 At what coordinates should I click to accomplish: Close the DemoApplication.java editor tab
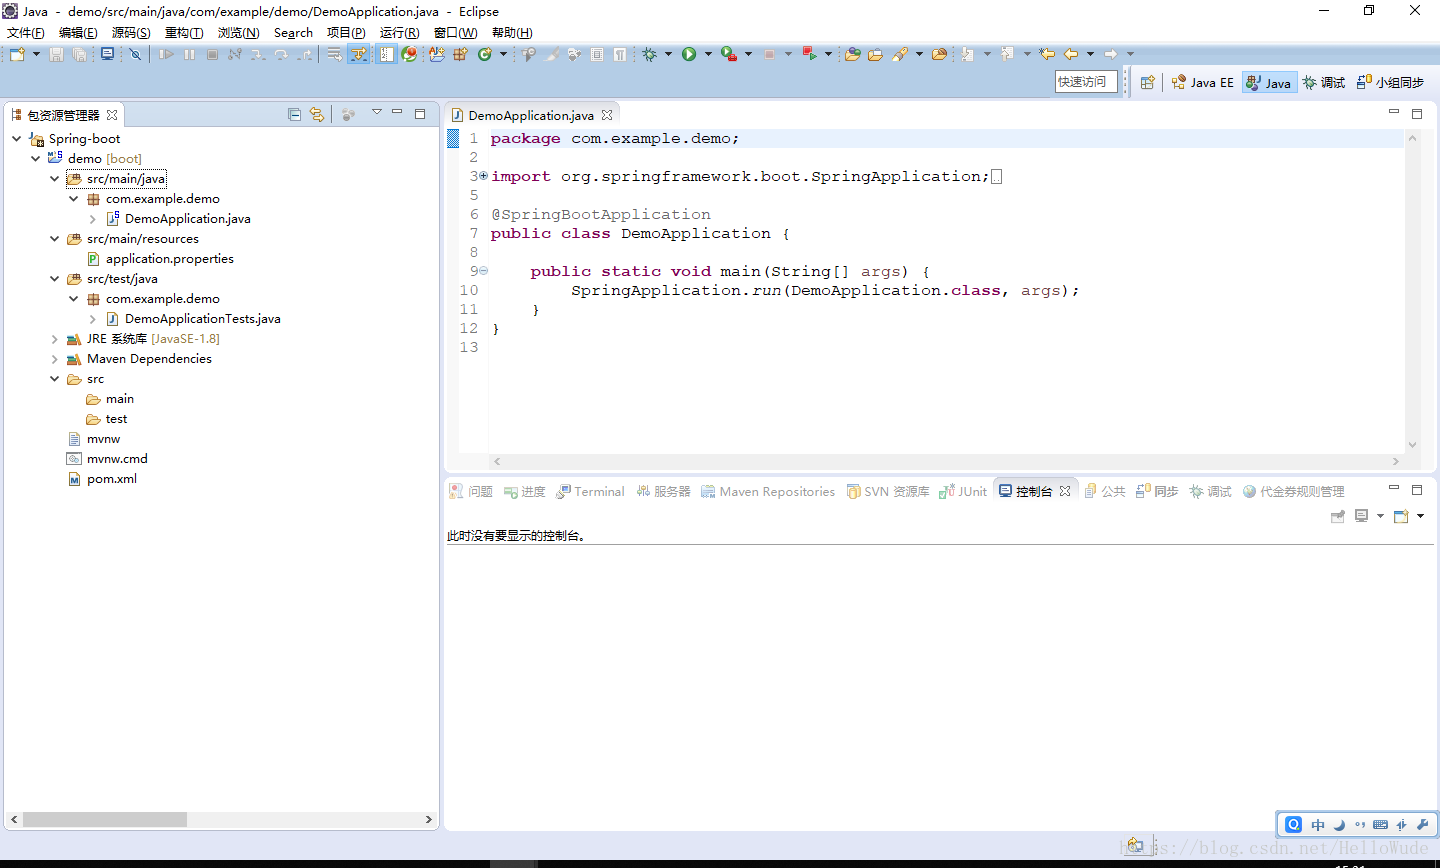pyautogui.click(x=607, y=115)
